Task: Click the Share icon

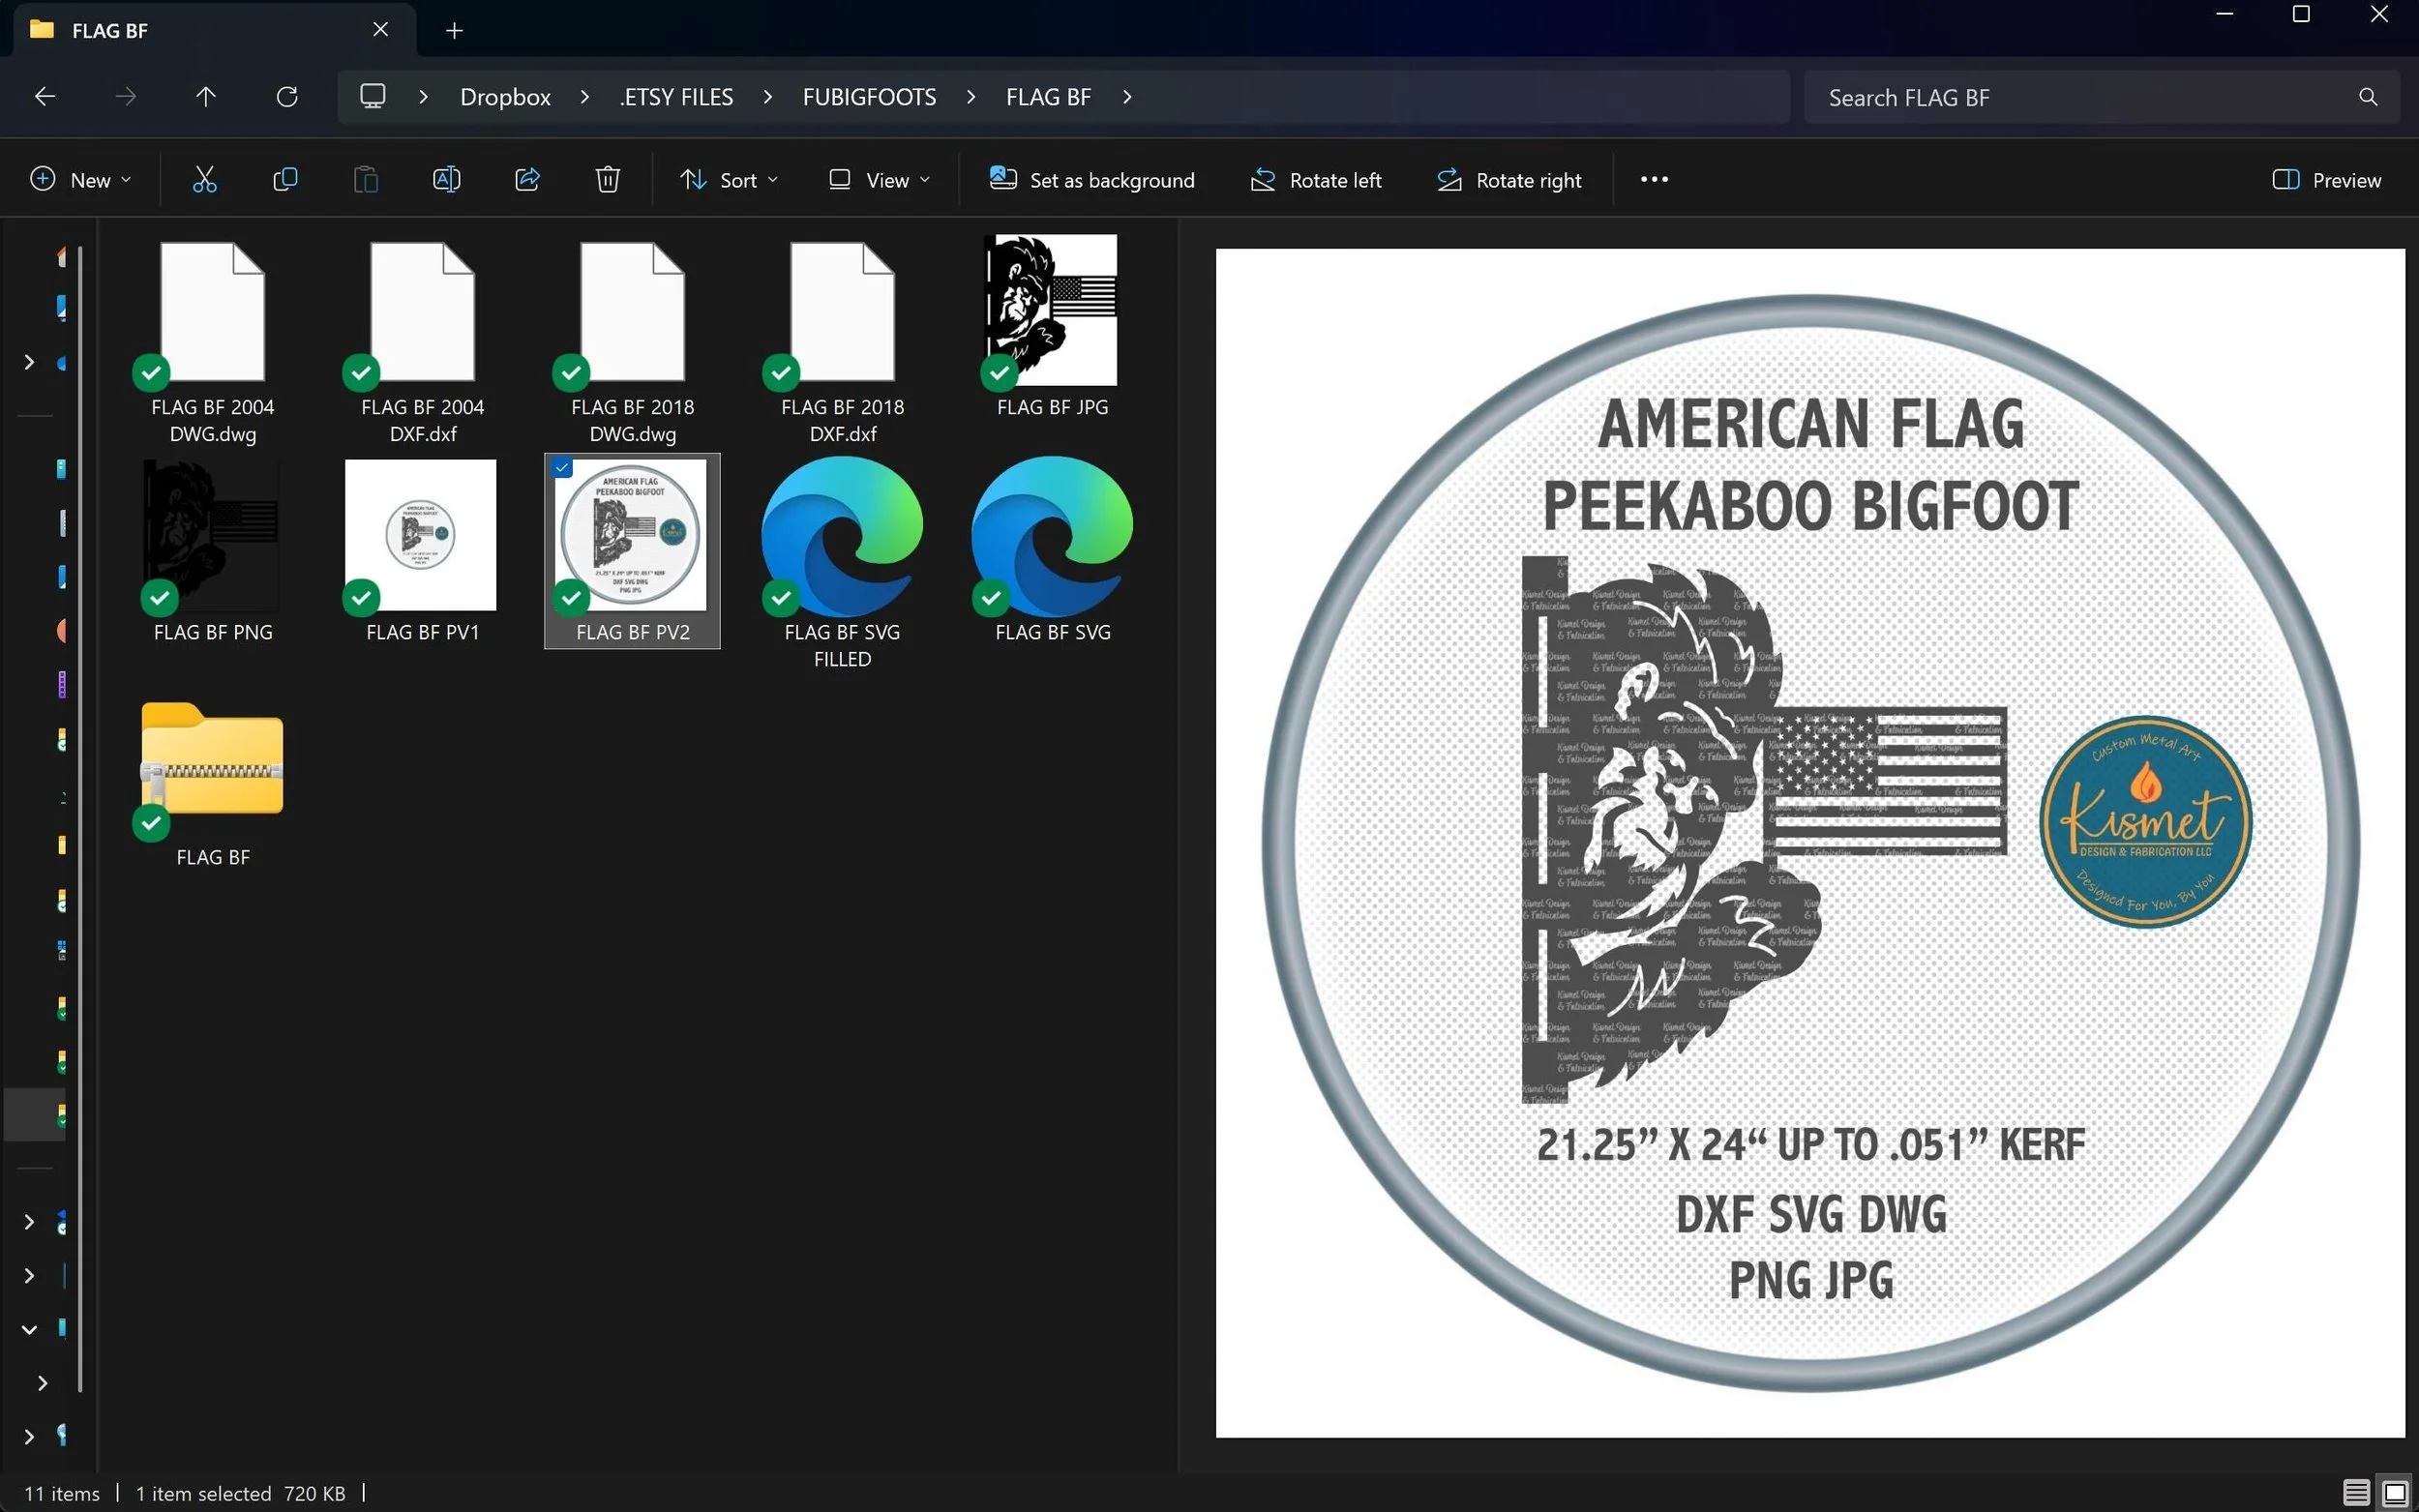Action: click(527, 180)
